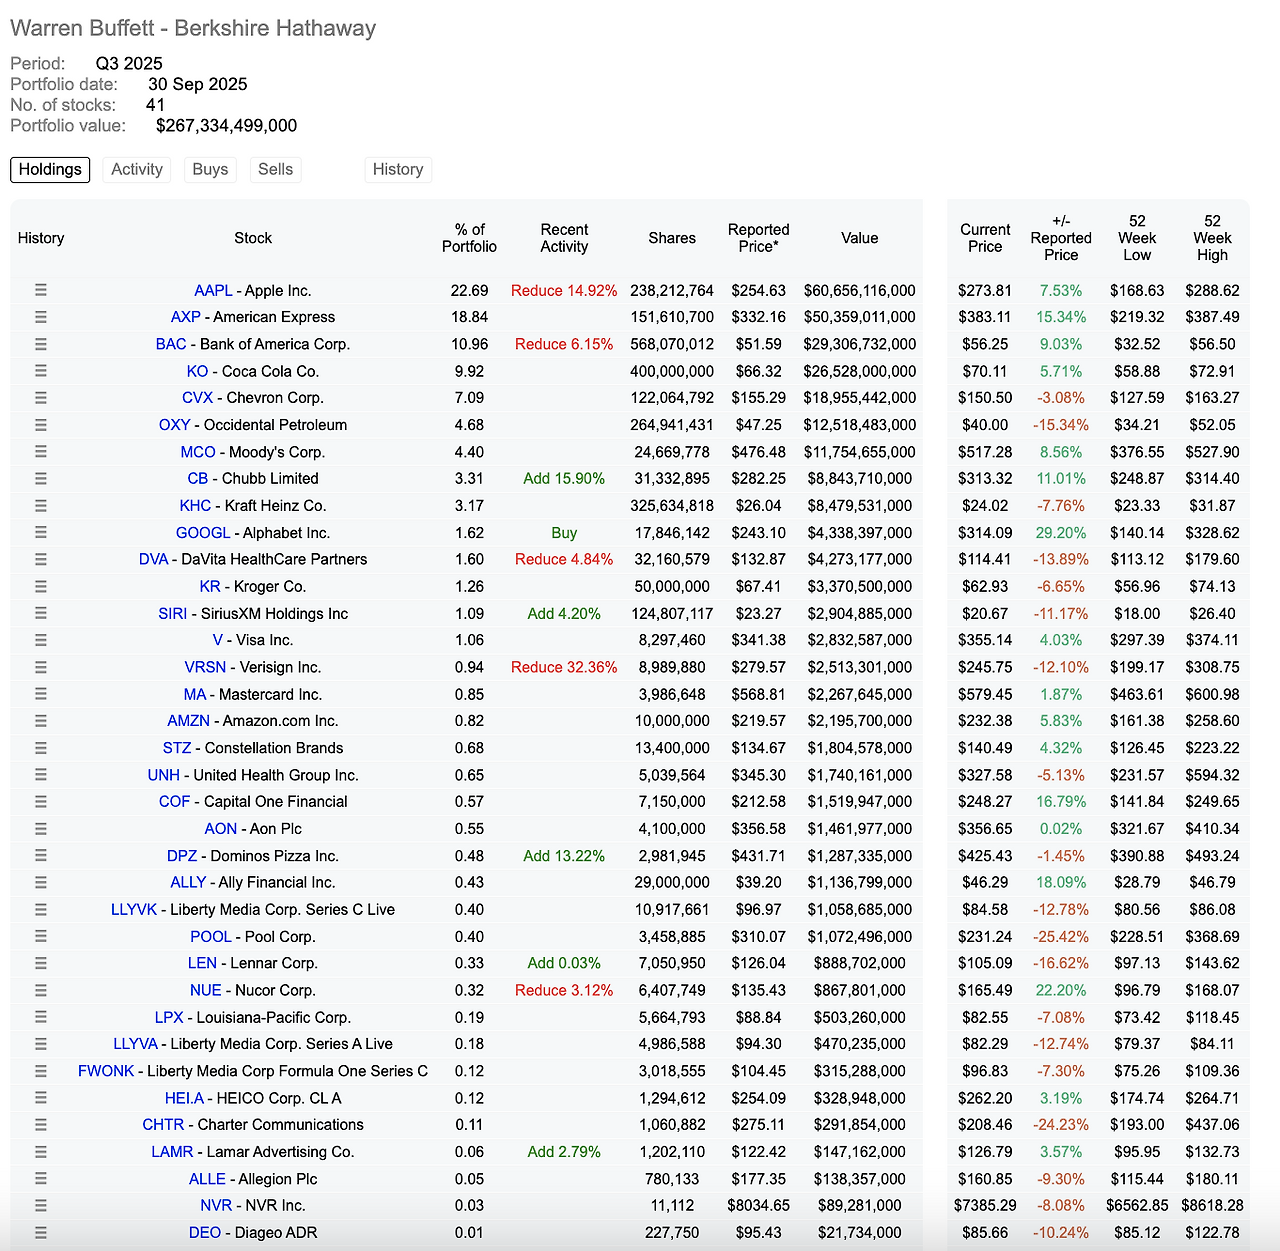Click the '$7385.29' current price for NVR

point(985,1206)
